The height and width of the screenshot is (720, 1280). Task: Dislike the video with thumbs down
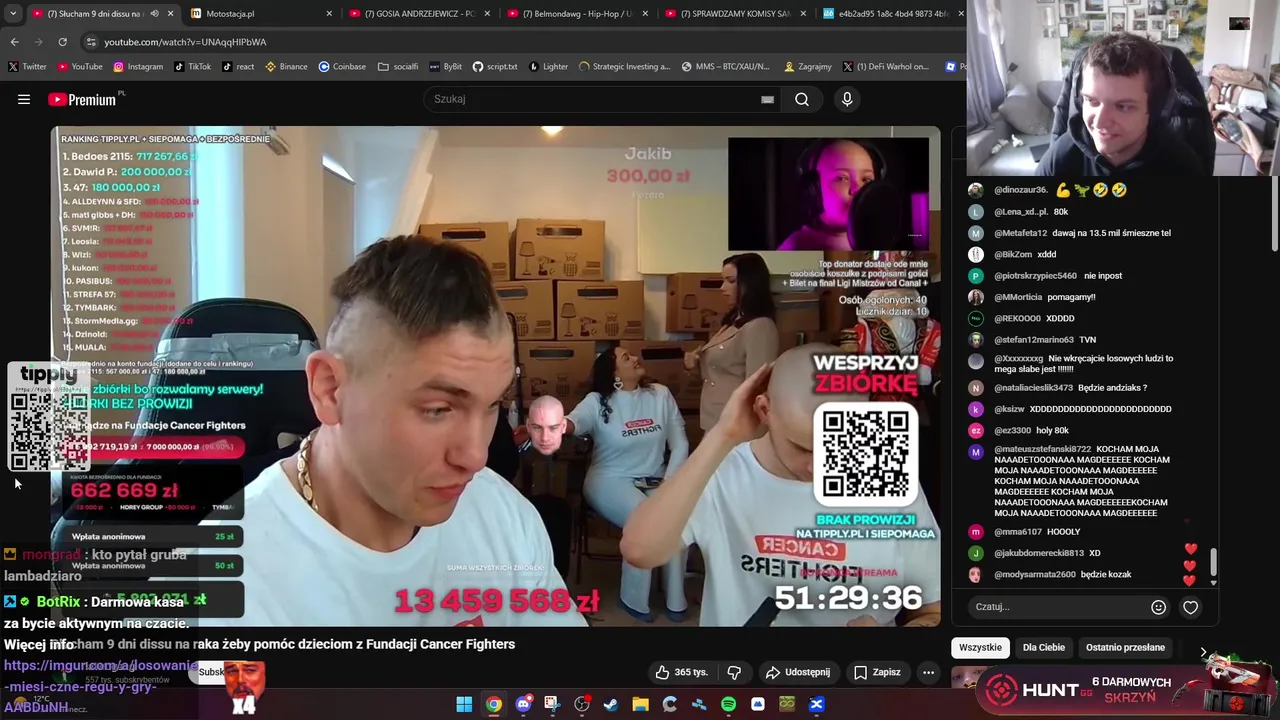click(734, 672)
